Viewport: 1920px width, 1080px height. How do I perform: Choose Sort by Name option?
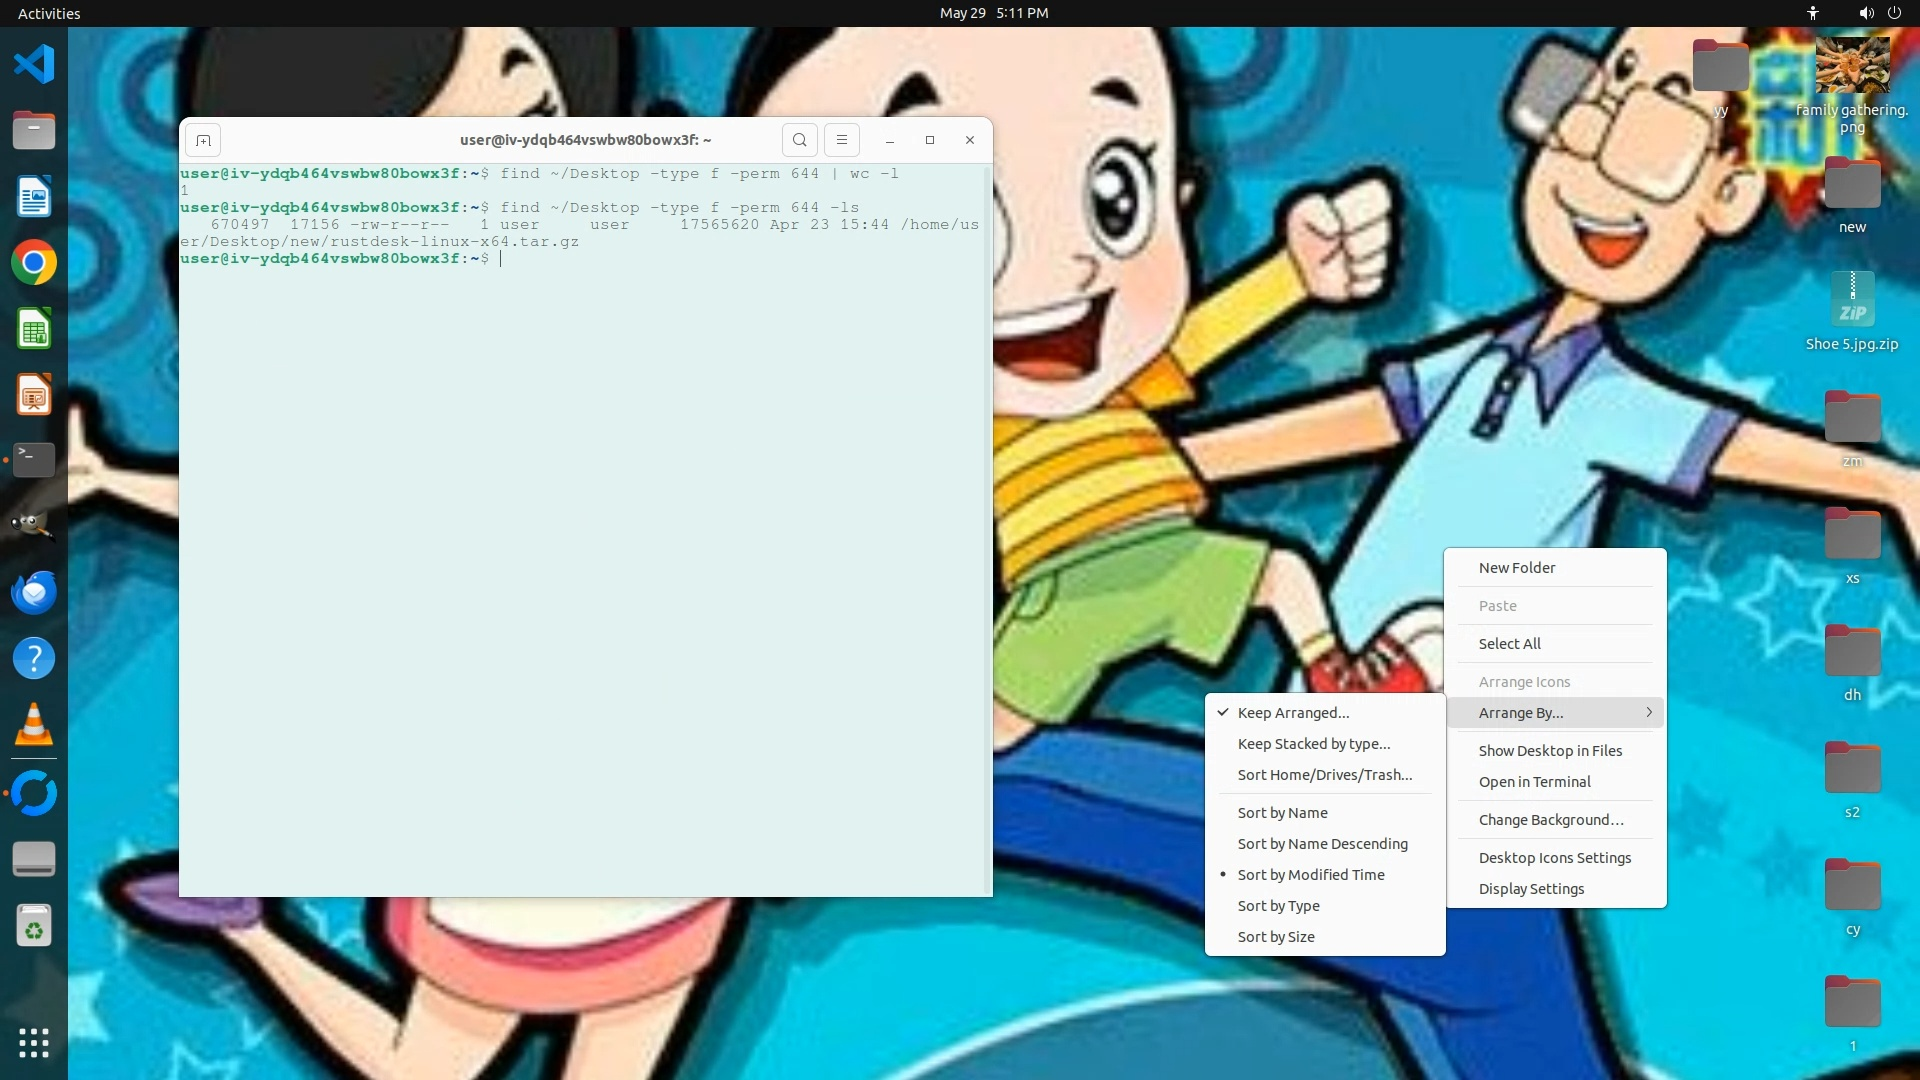point(1283,813)
